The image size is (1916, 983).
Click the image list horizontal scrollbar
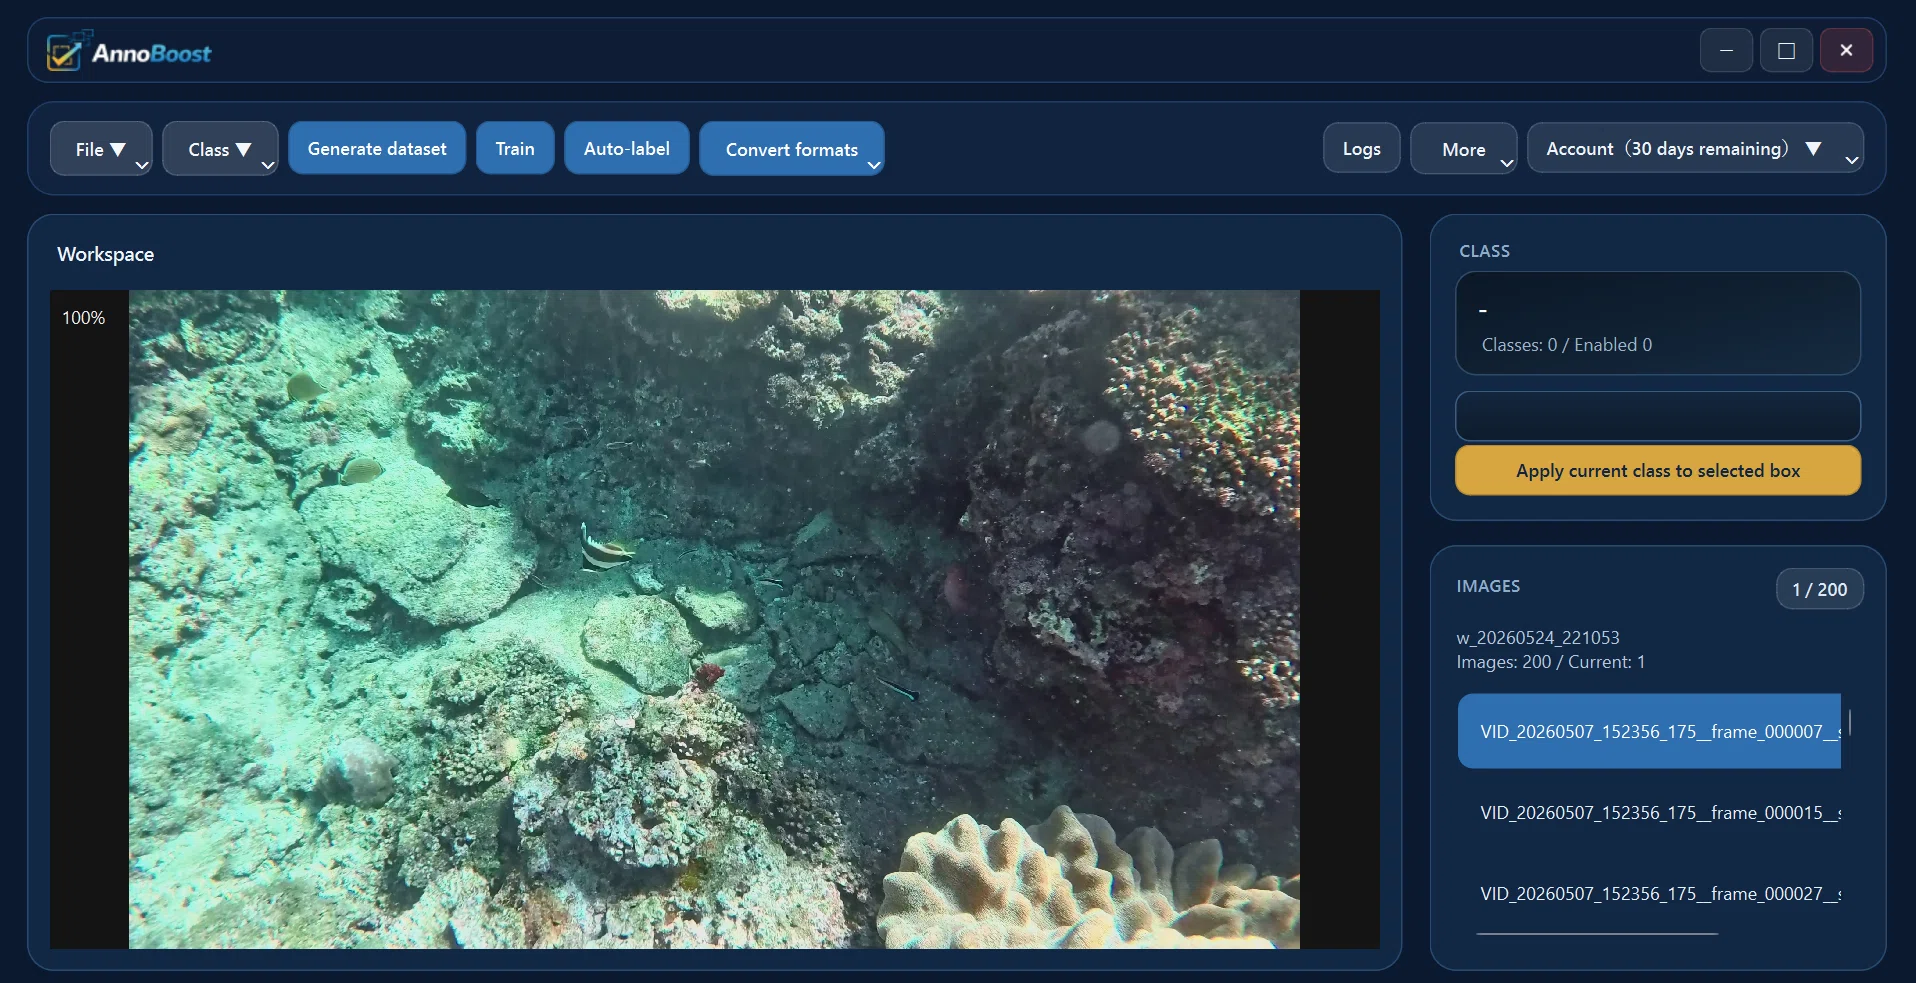click(x=1597, y=934)
